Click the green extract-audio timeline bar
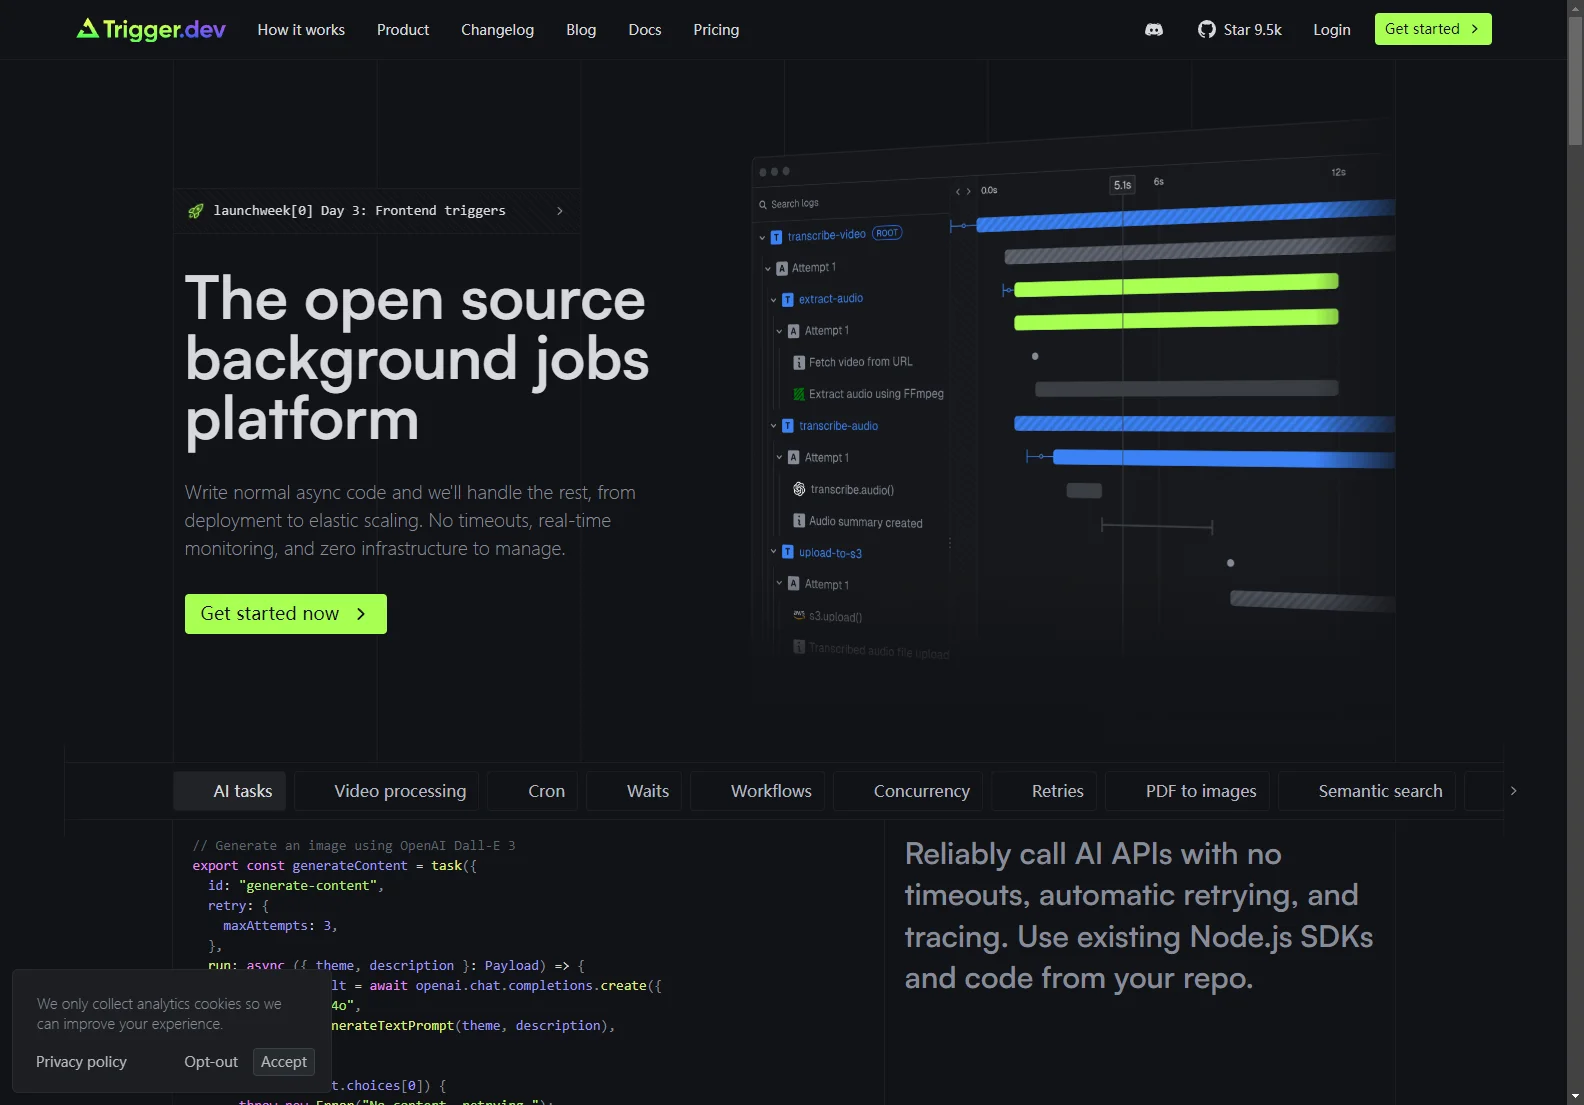Screen dimensions: 1584x1105 [x=1176, y=285]
